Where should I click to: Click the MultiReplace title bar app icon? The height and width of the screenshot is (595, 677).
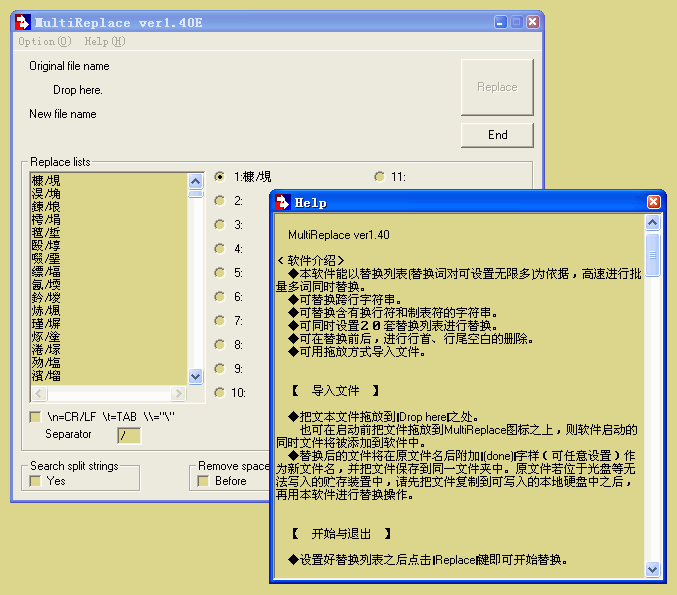[23, 22]
